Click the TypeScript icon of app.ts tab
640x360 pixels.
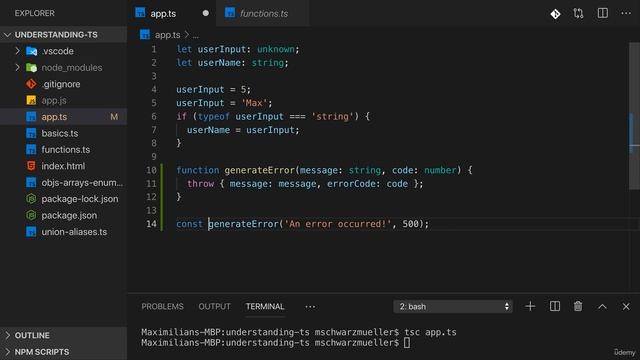(140, 13)
